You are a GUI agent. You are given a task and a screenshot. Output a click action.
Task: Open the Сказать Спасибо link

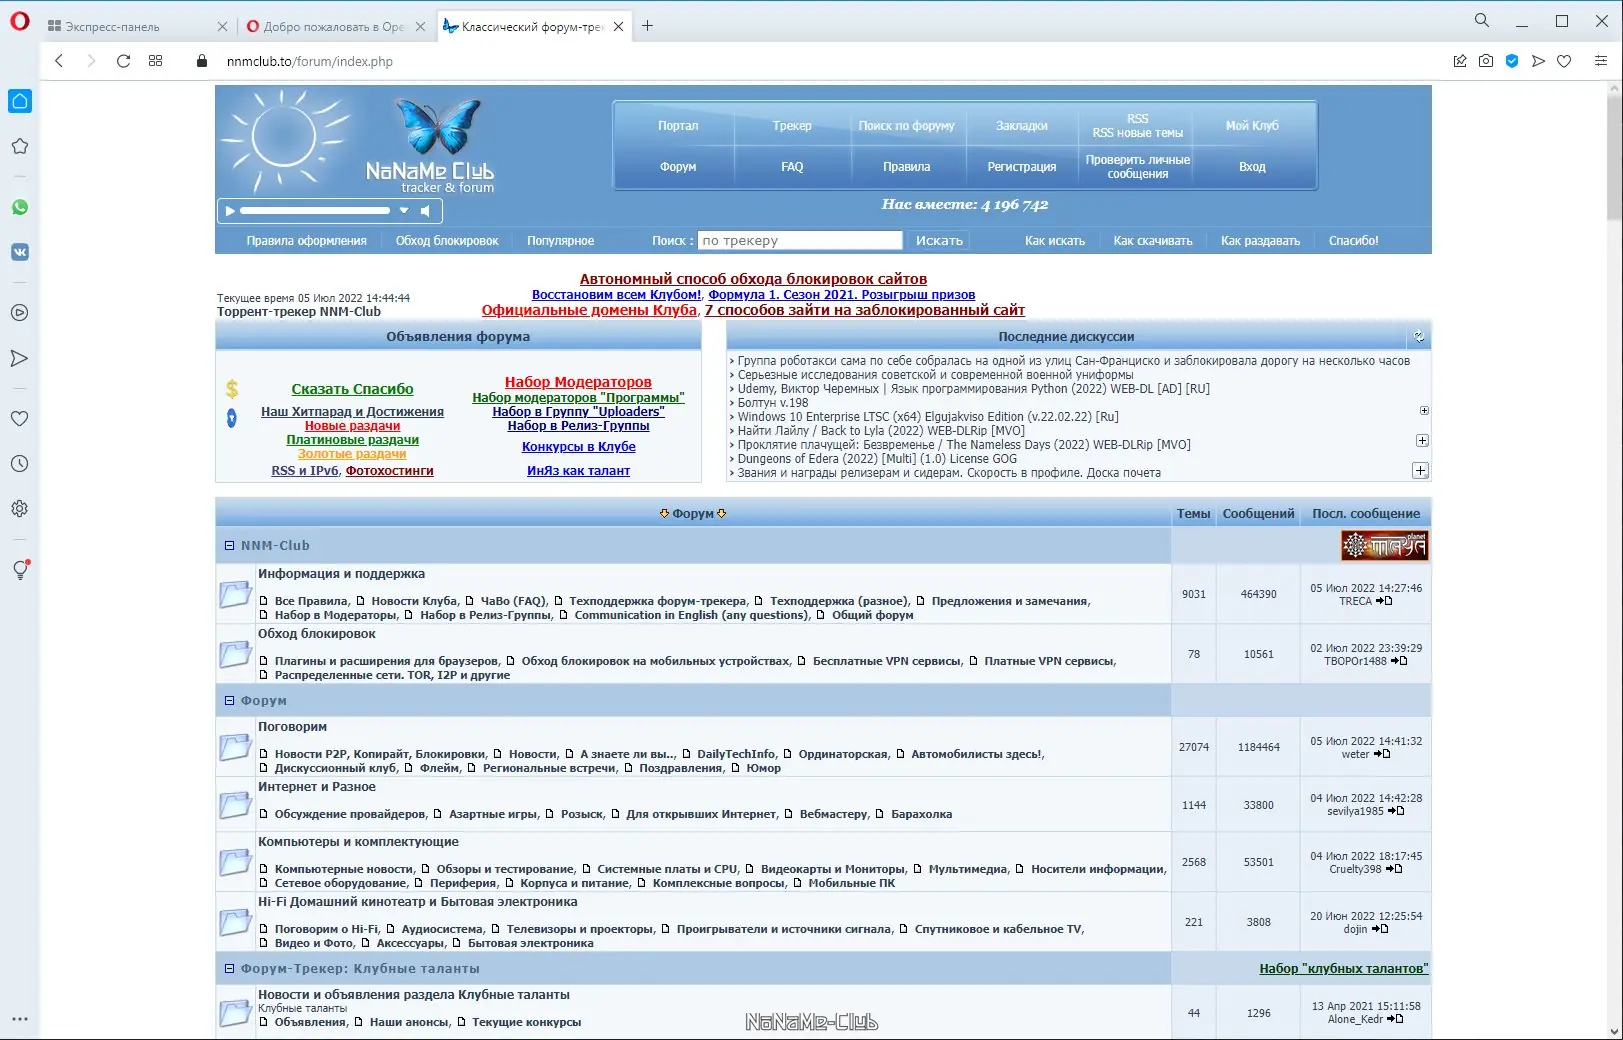click(352, 389)
